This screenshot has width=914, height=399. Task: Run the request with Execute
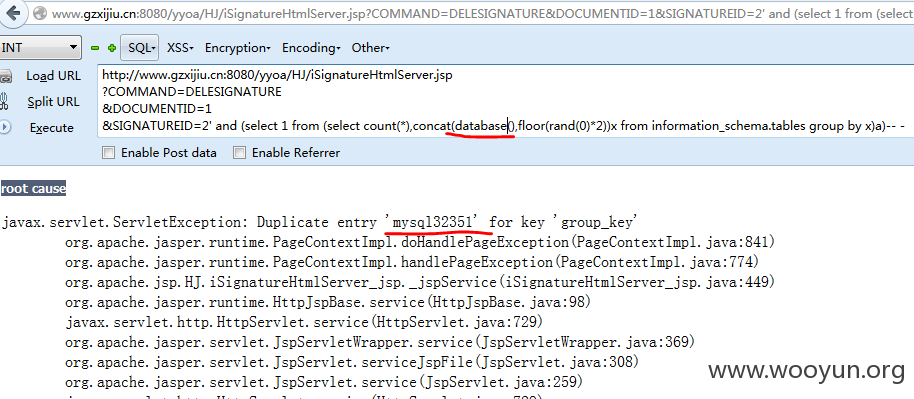52,128
